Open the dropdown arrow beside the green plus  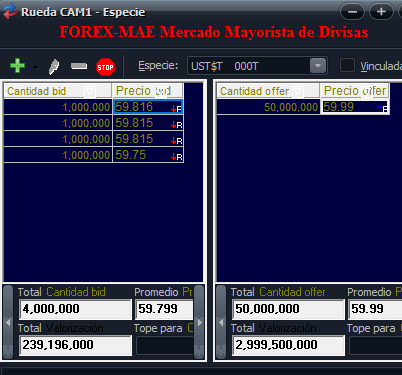[35, 67]
